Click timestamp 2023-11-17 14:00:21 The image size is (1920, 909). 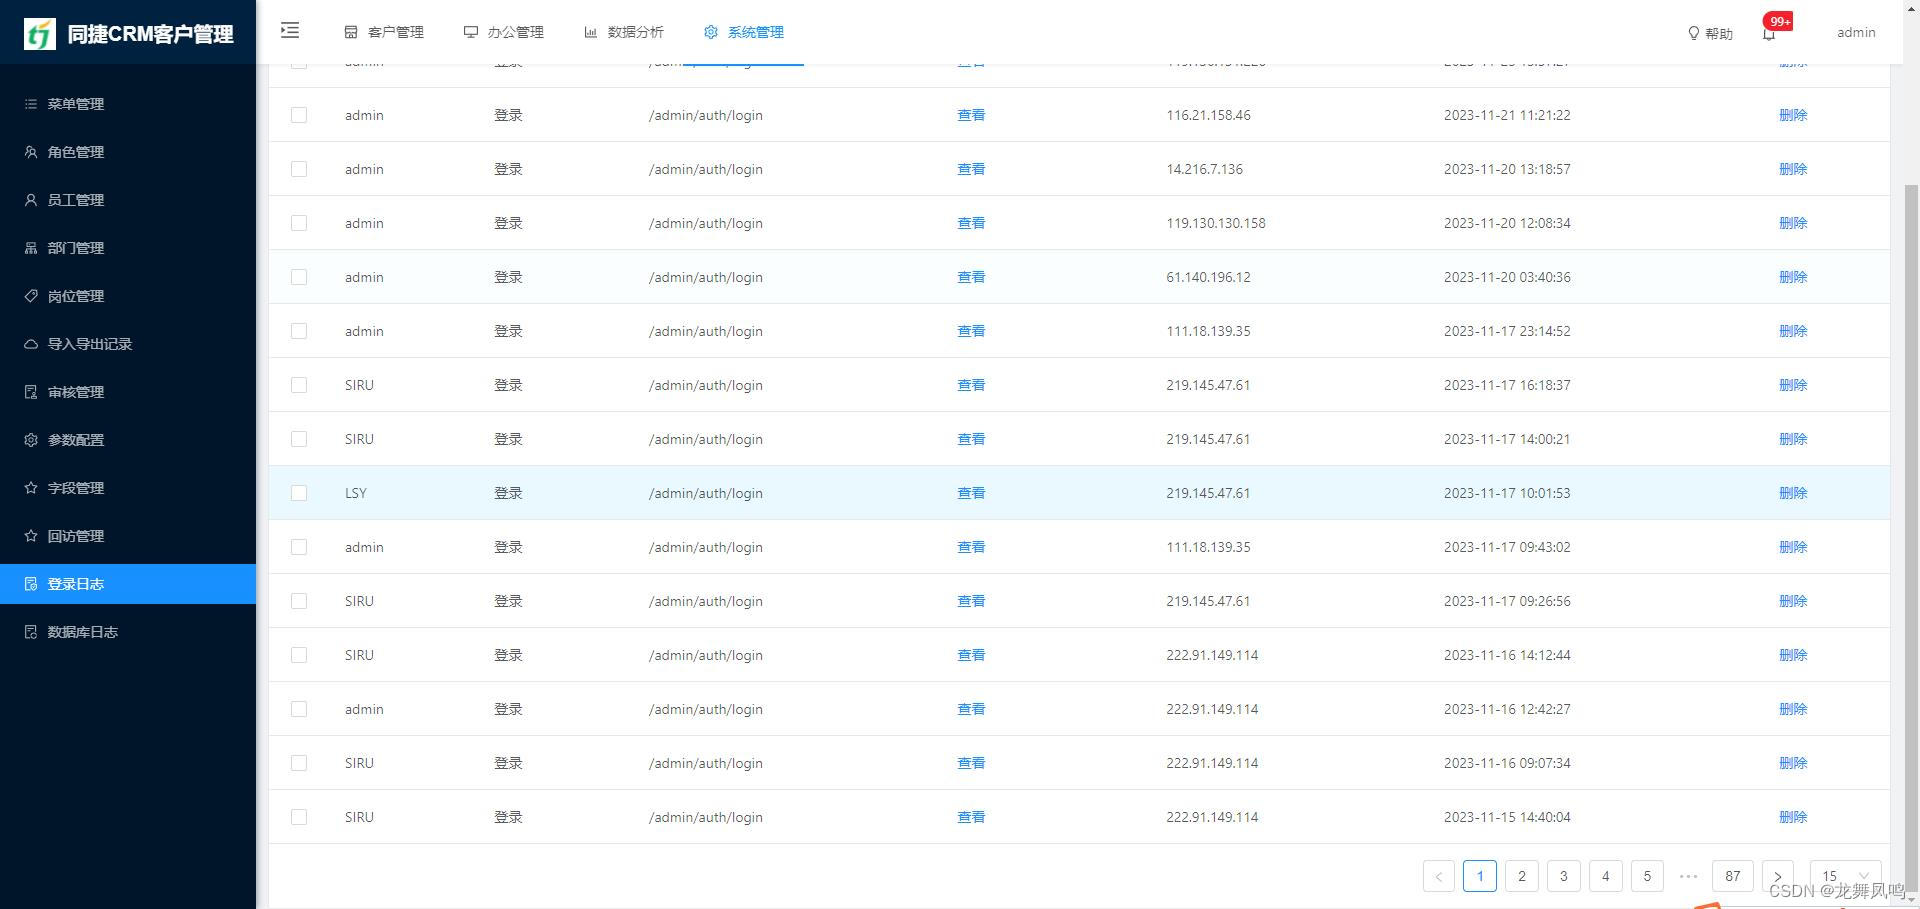(x=1507, y=439)
